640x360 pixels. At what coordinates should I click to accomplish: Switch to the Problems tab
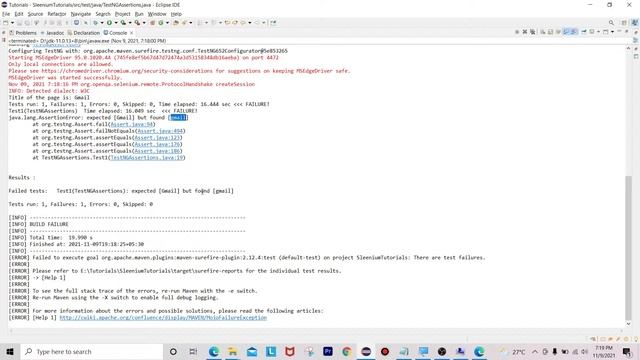click(23, 33)
